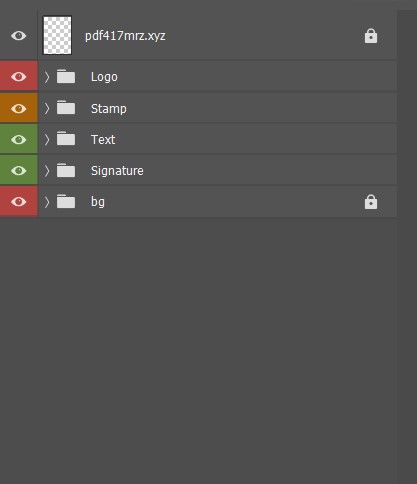
Task: Click the Signature folder icon
Action: pos(66,170)
